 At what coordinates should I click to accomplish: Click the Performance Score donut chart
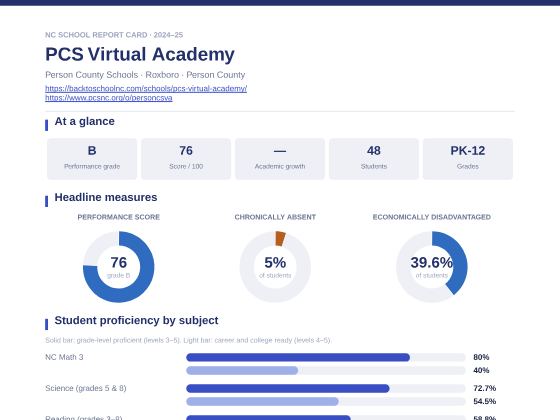pos(119,267)
